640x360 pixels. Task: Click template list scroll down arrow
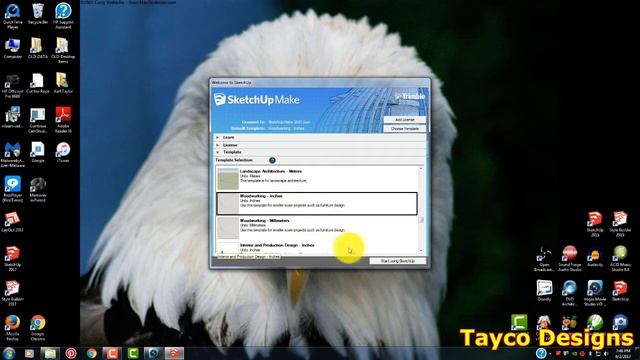(x=421, y=251)
